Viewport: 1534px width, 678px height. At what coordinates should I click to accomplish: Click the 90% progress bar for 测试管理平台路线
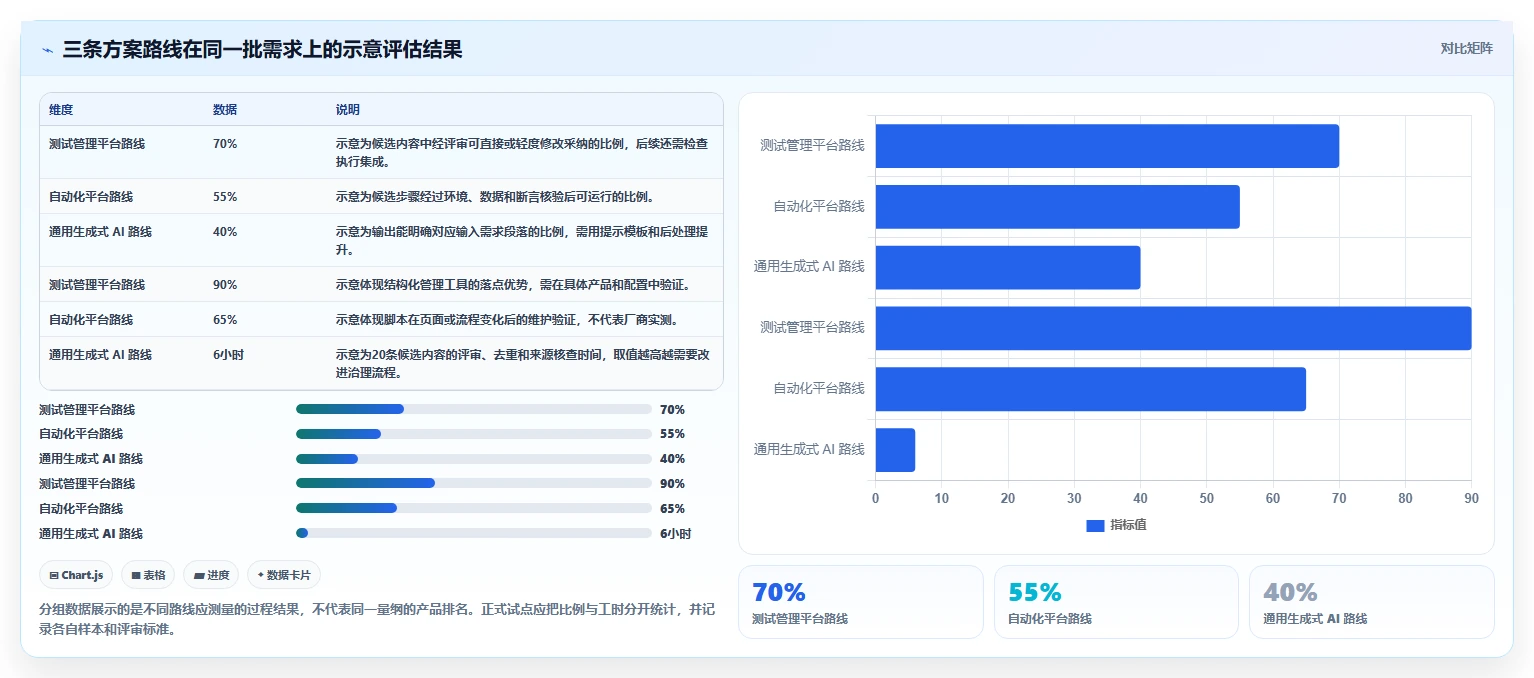click(474, 484)
